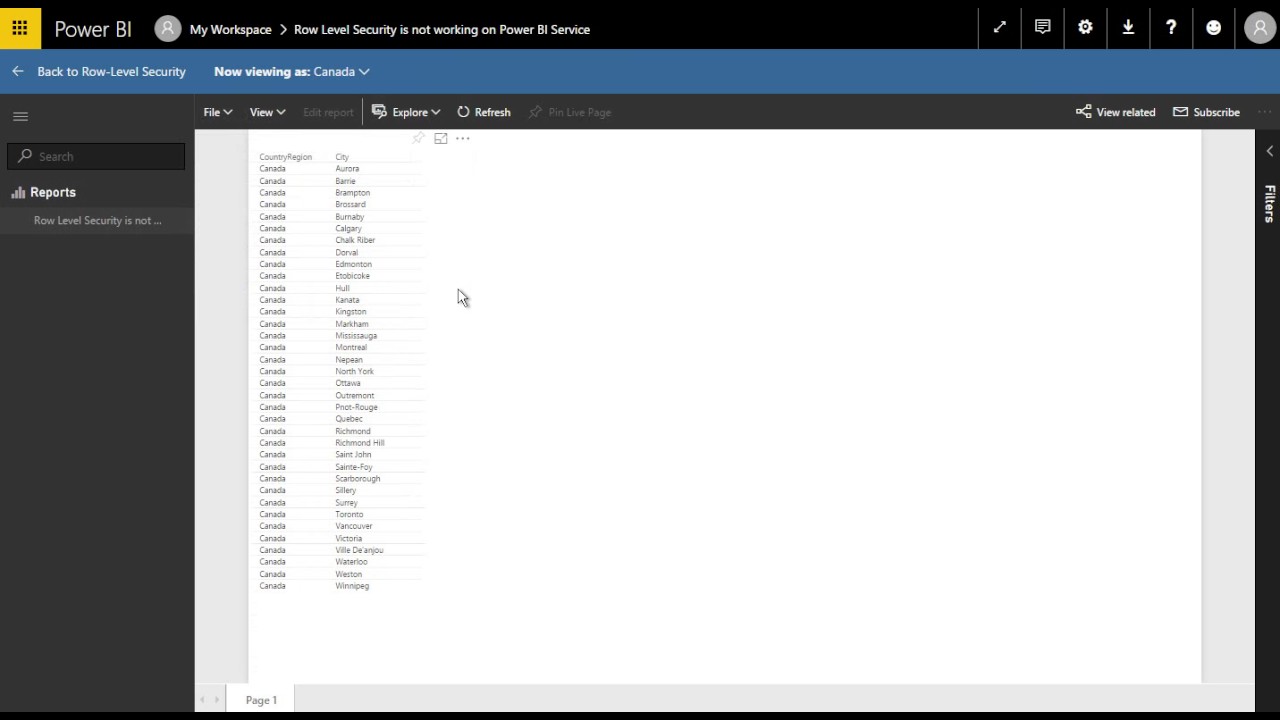Open the Help question mark
The width and height of the screenshot is (1280, 720).
coord(1171,28)
